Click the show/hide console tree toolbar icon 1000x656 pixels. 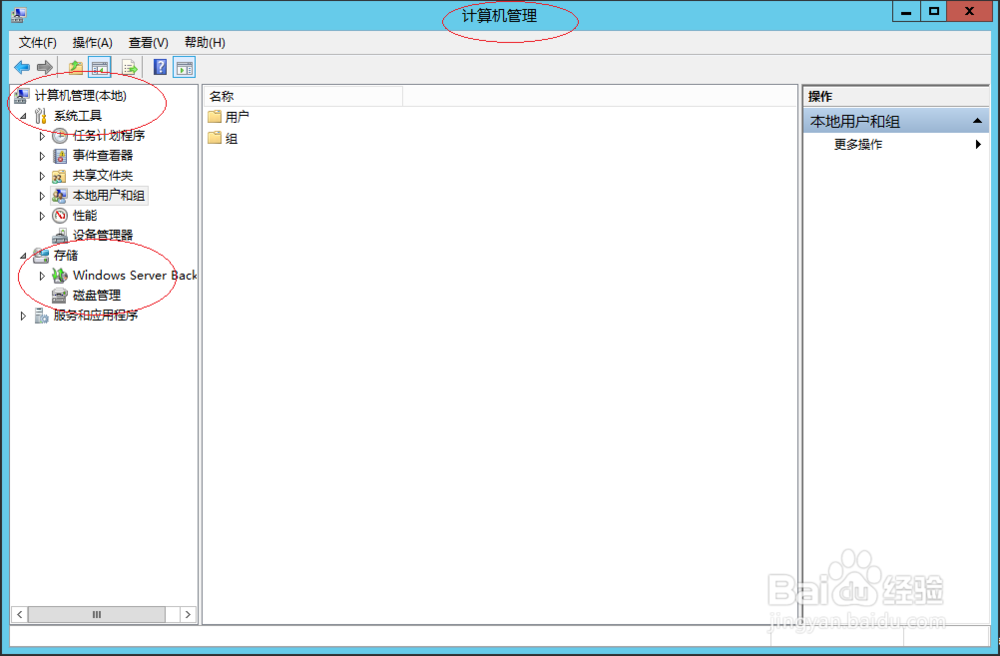tap(101, 67)
